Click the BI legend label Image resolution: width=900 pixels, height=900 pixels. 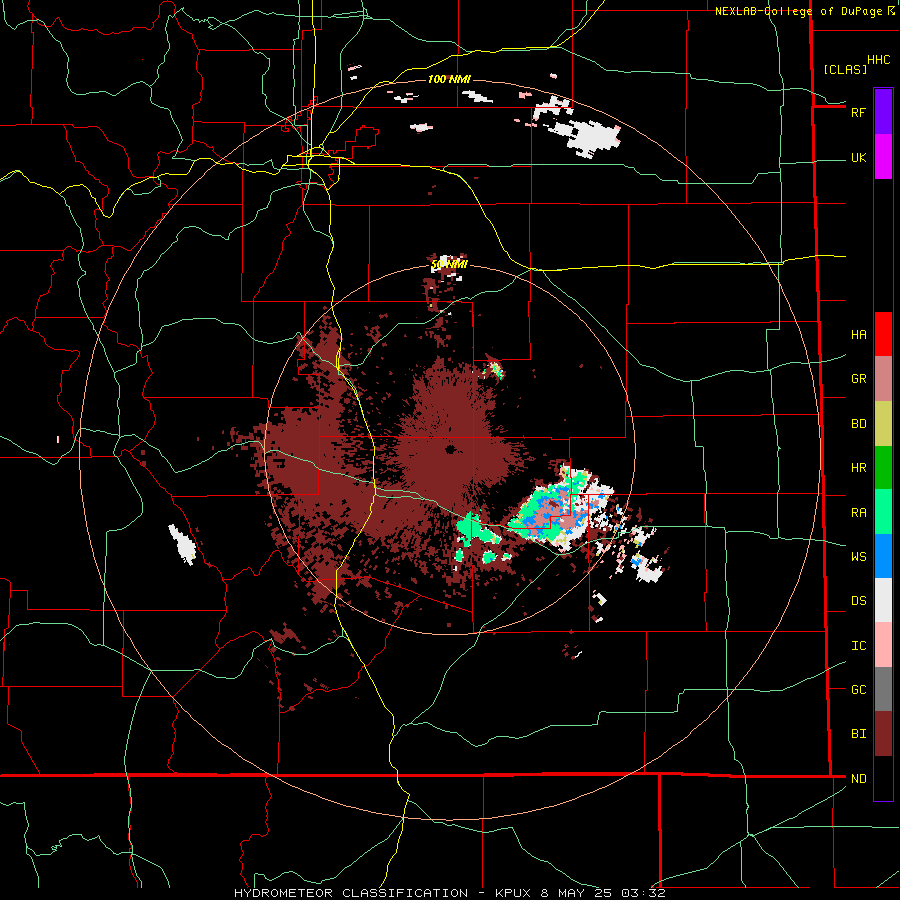858,734
